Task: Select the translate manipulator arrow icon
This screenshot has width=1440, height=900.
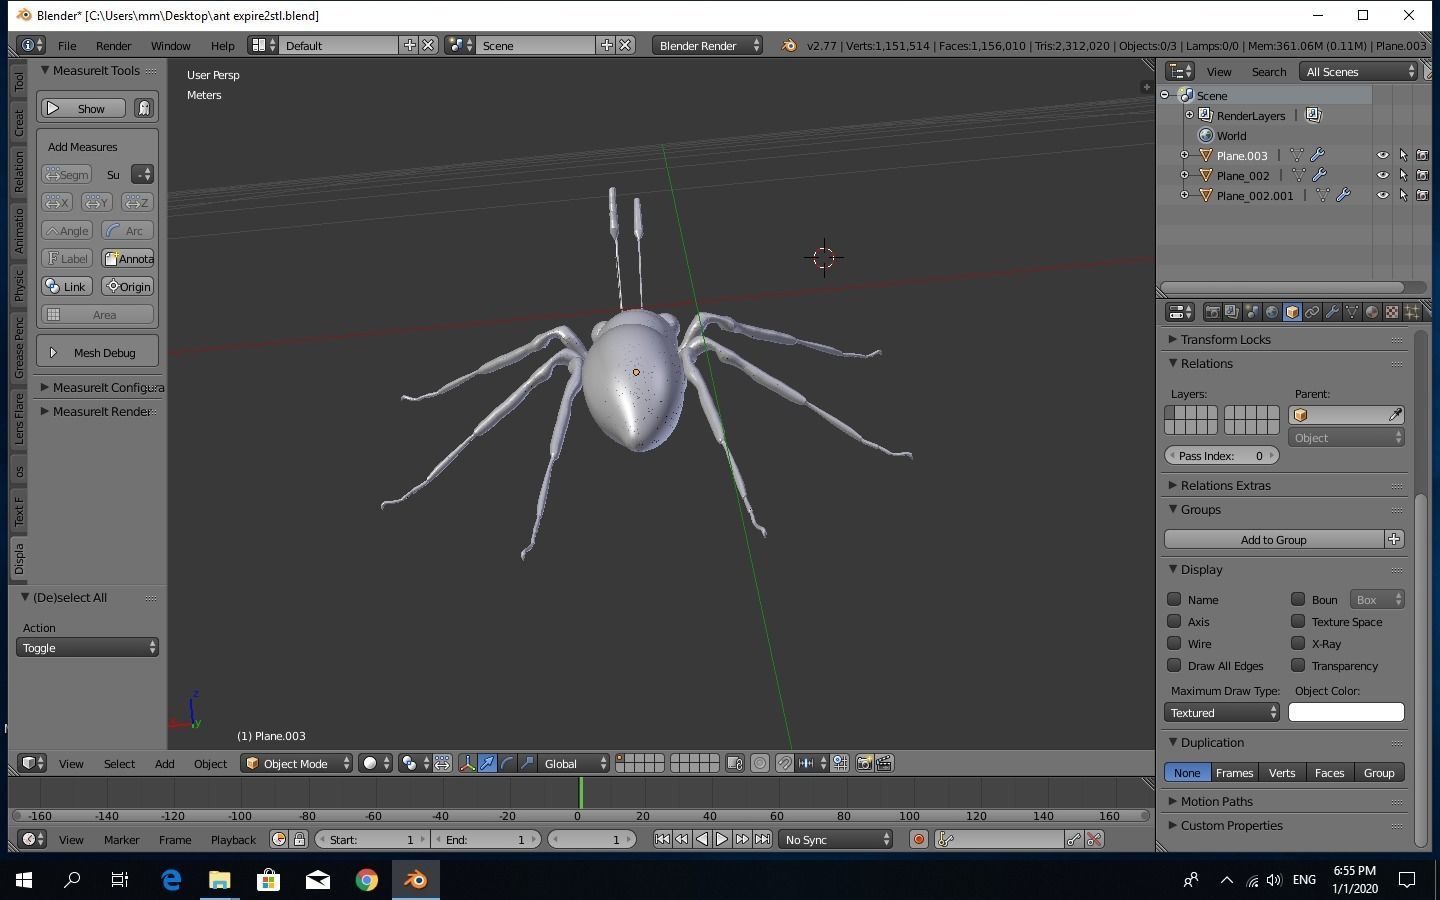Action: tap(487, 763)
